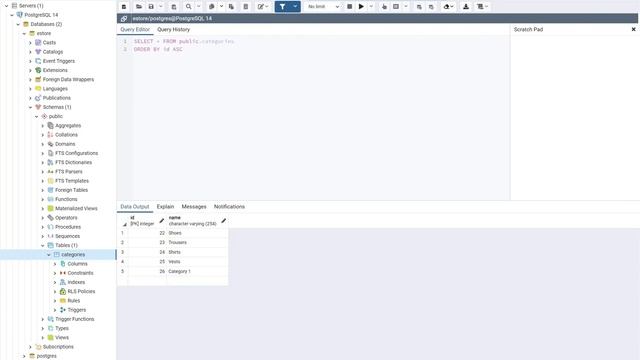The height and width of the screenshot is (360, 640).
Task: Select the Sequences tree item
Action: pos(67,236)
